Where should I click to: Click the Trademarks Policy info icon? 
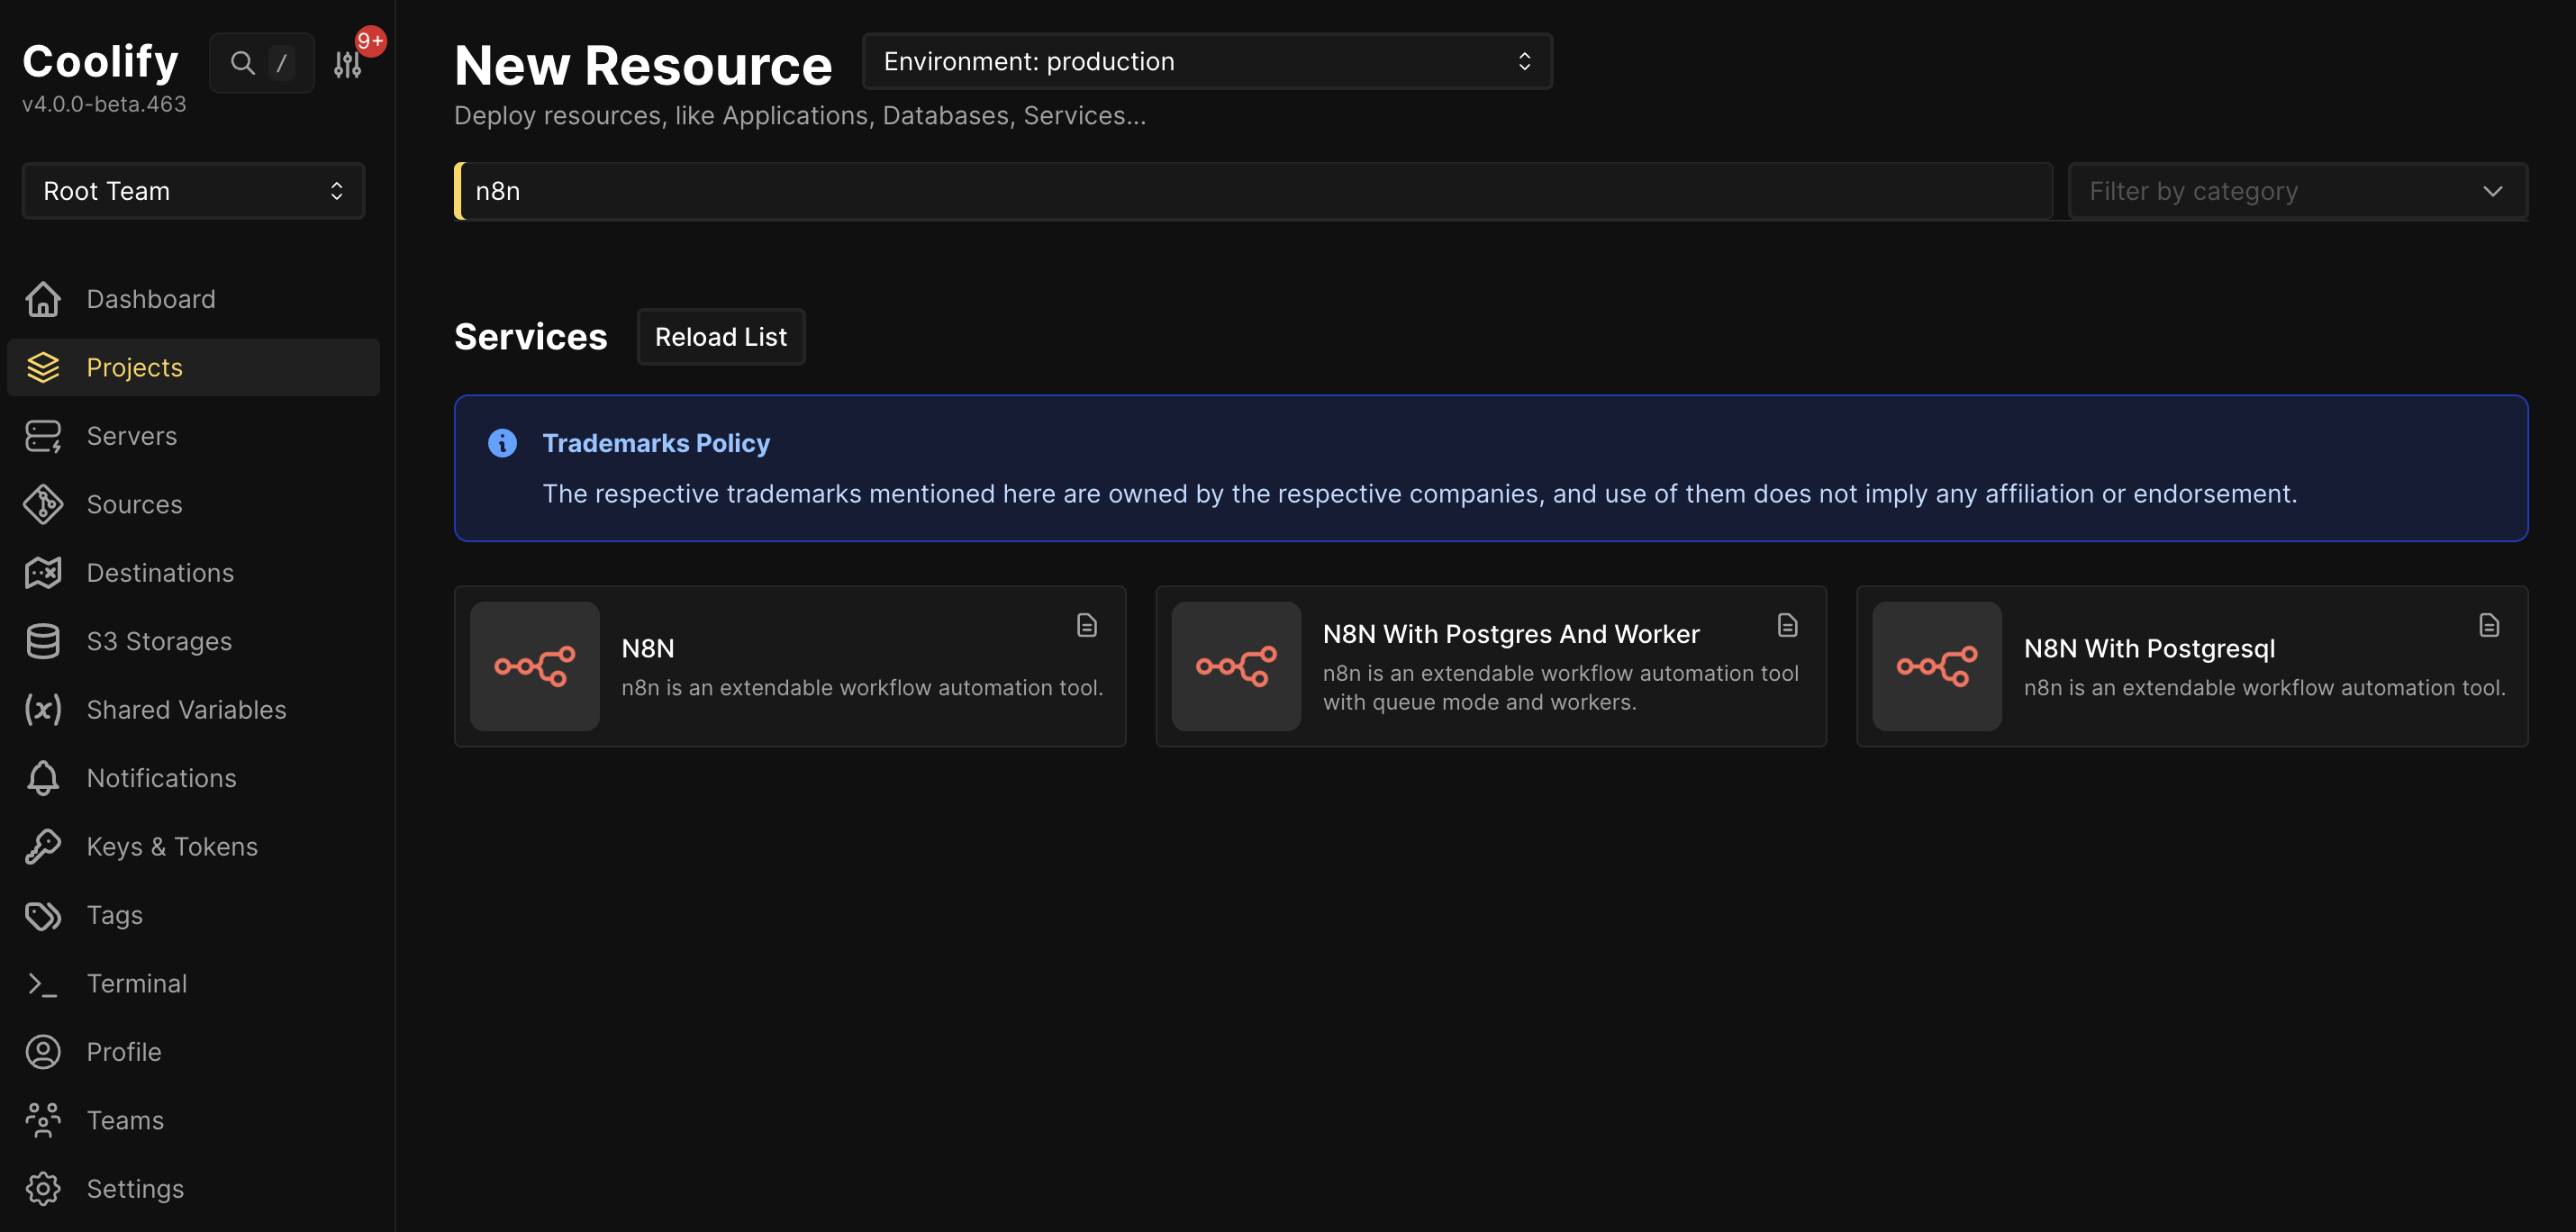[x=502, y=443]
